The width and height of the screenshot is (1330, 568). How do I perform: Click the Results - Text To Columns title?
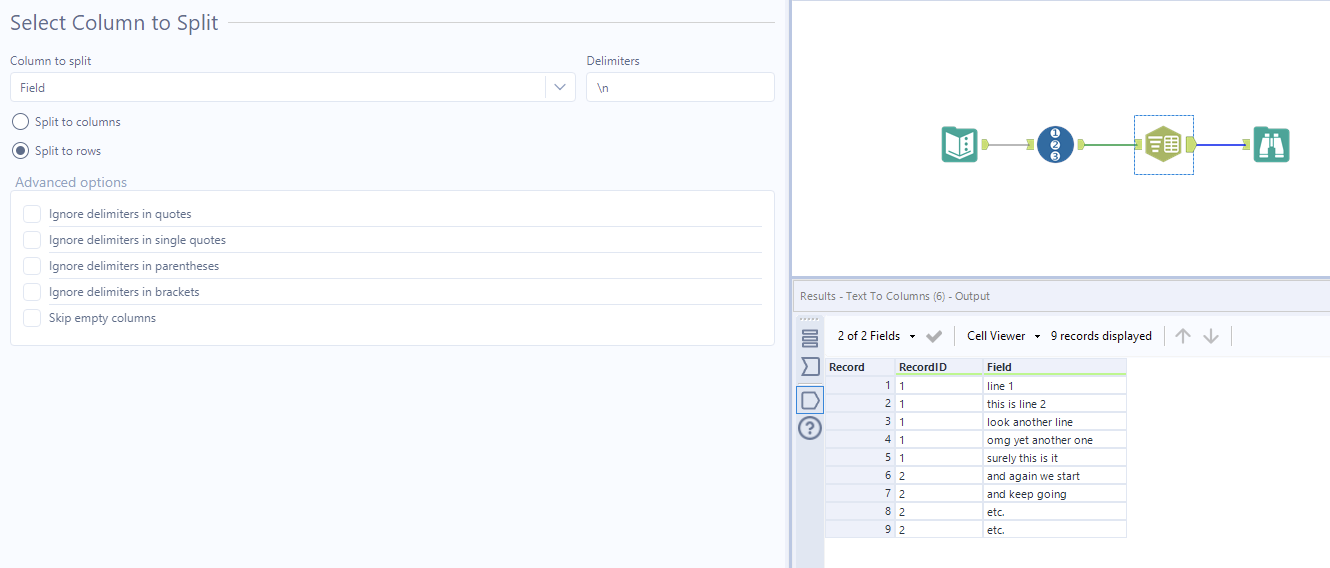(x=895, y=296)
